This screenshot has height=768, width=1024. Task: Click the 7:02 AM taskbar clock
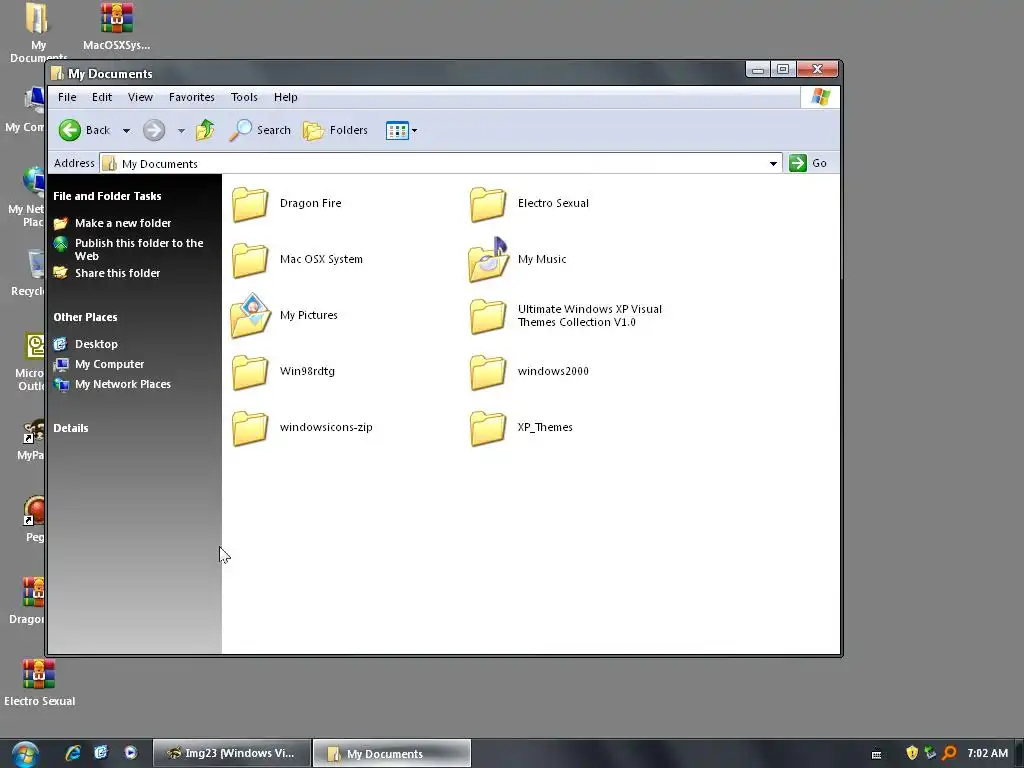click(987, 754)
